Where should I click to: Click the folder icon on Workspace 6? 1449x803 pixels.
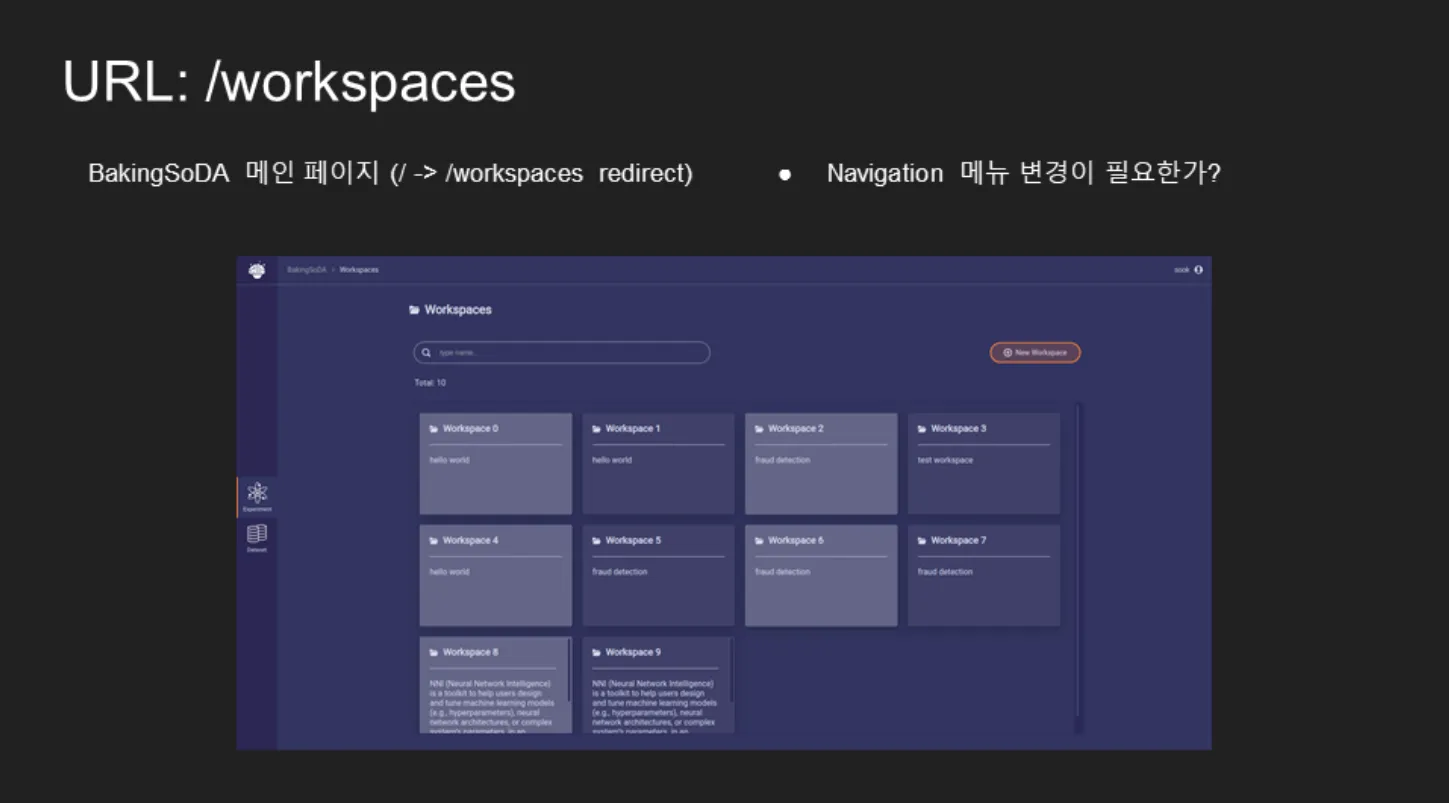click(x=759, y=541)
